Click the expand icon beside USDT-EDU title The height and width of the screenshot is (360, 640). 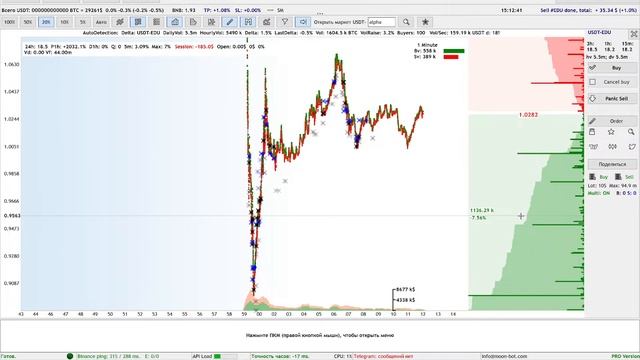click(x=634, y=33)
